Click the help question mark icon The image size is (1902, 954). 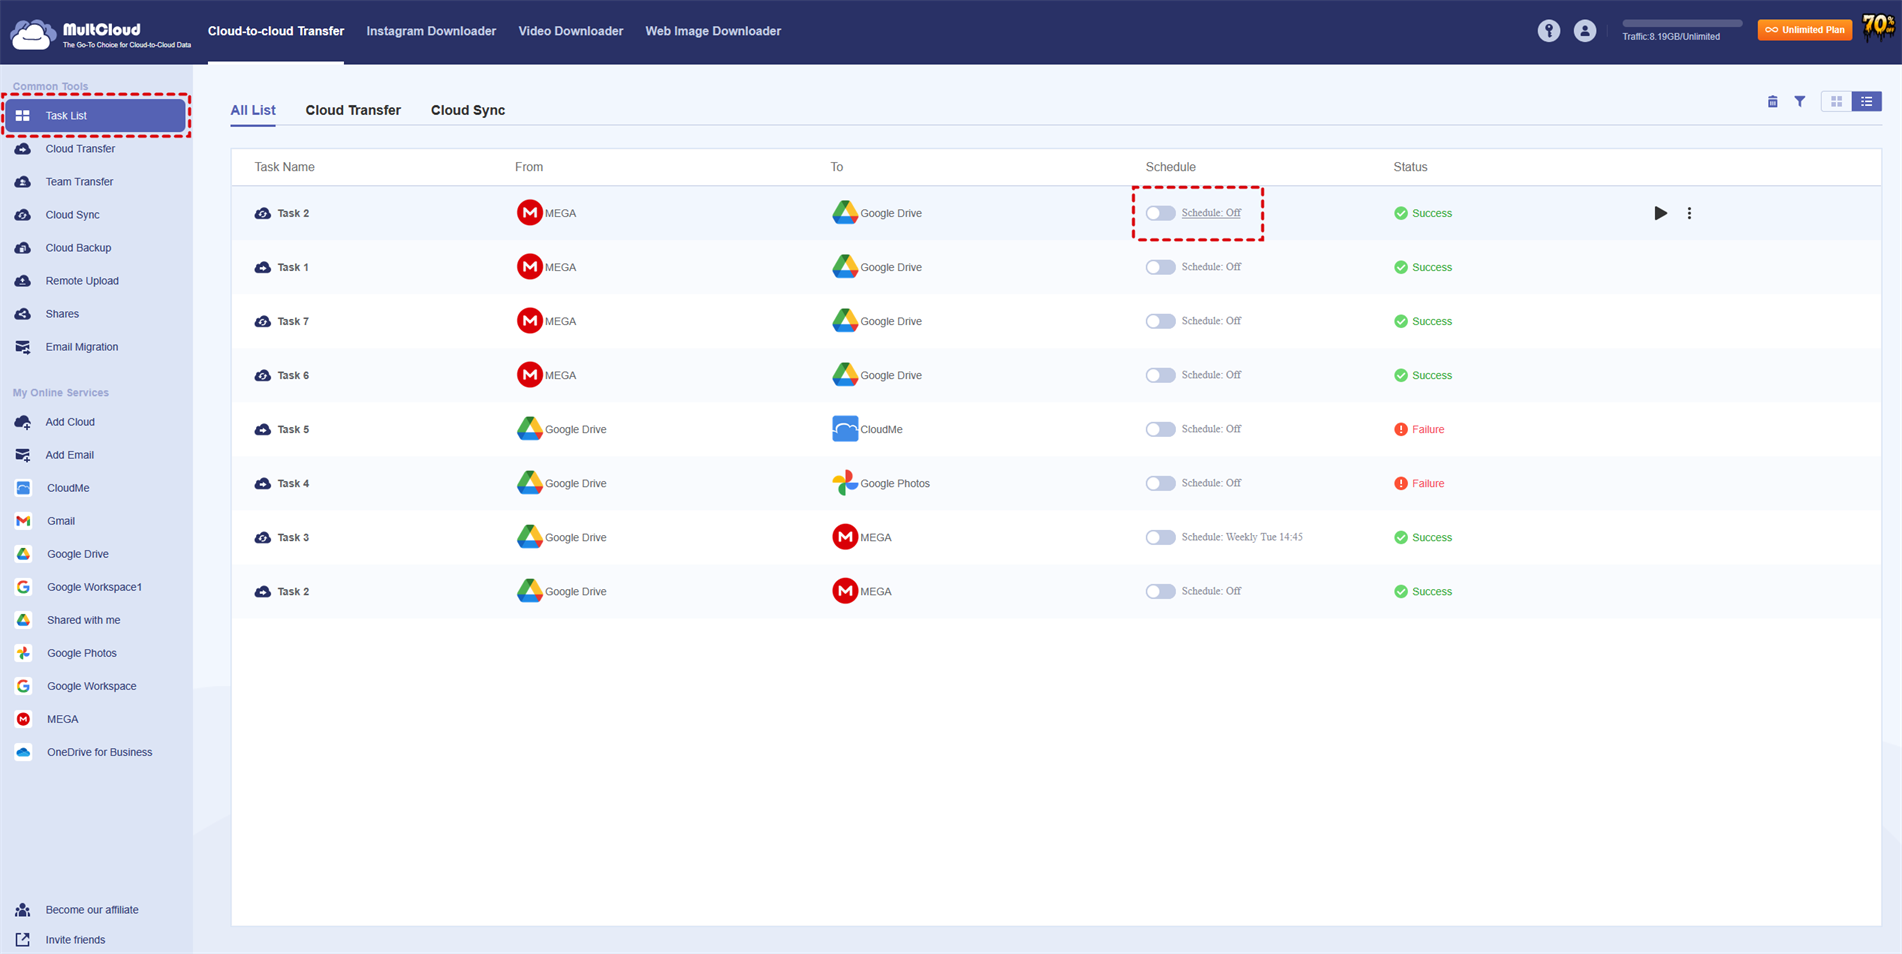point(1548,31)
